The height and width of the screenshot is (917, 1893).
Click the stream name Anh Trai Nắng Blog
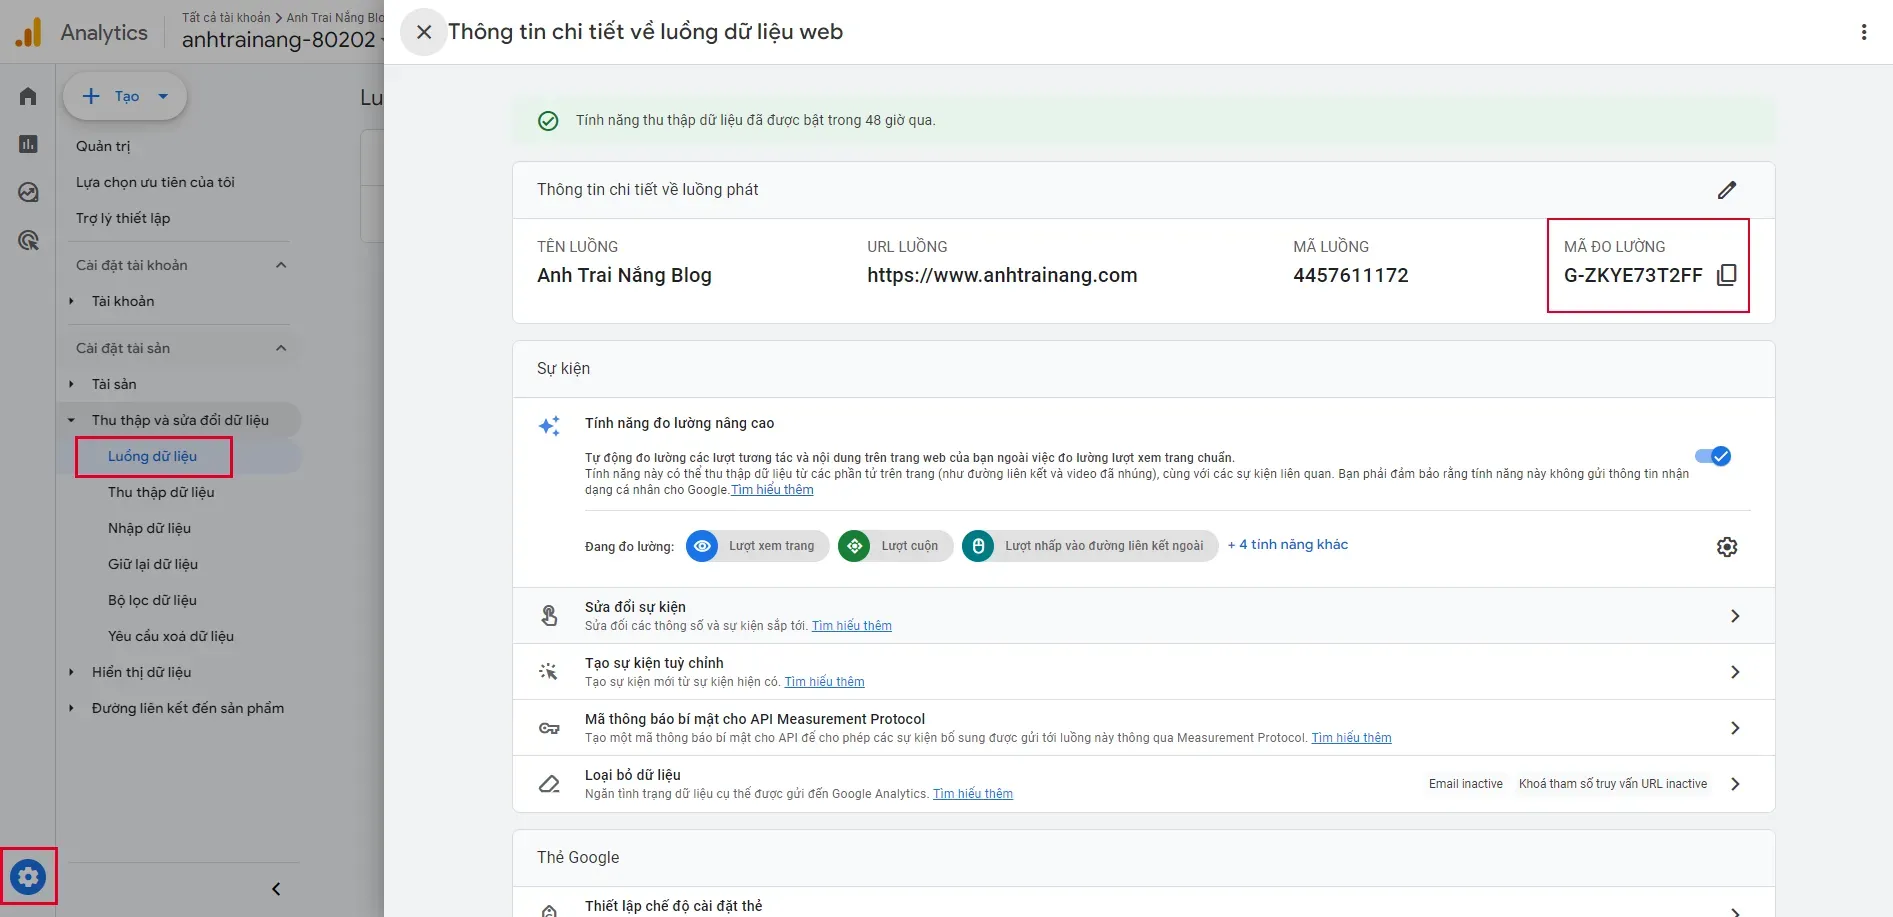pos(624,275)
